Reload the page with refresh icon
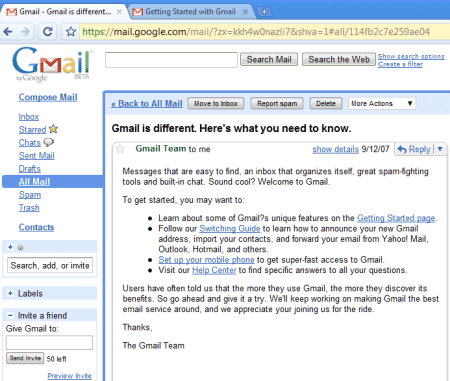Viewport: 450px width, 381px height. (x=47, y=32)
